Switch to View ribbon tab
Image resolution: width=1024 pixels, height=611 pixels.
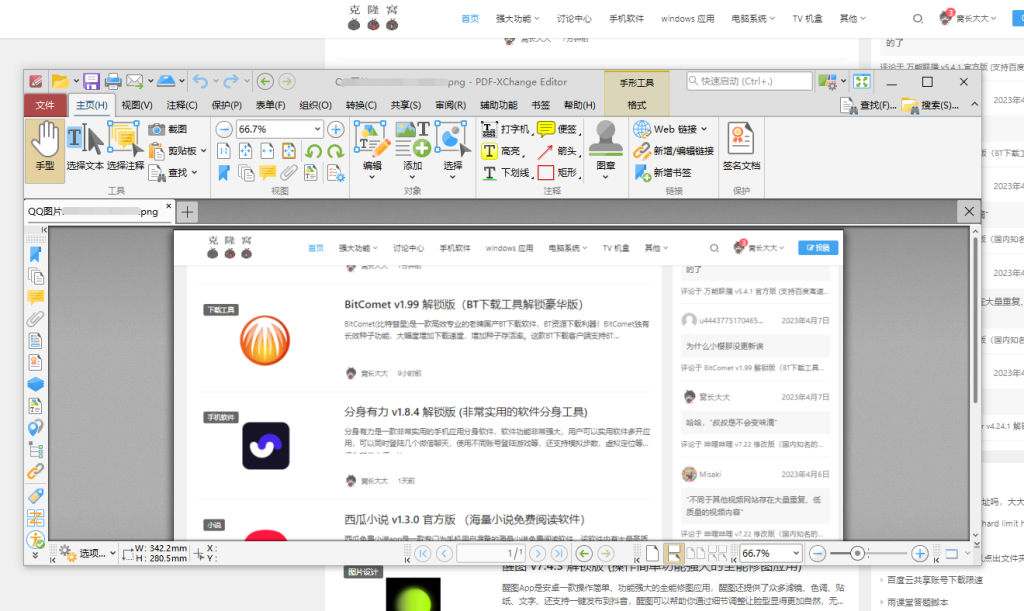point(136,104)
